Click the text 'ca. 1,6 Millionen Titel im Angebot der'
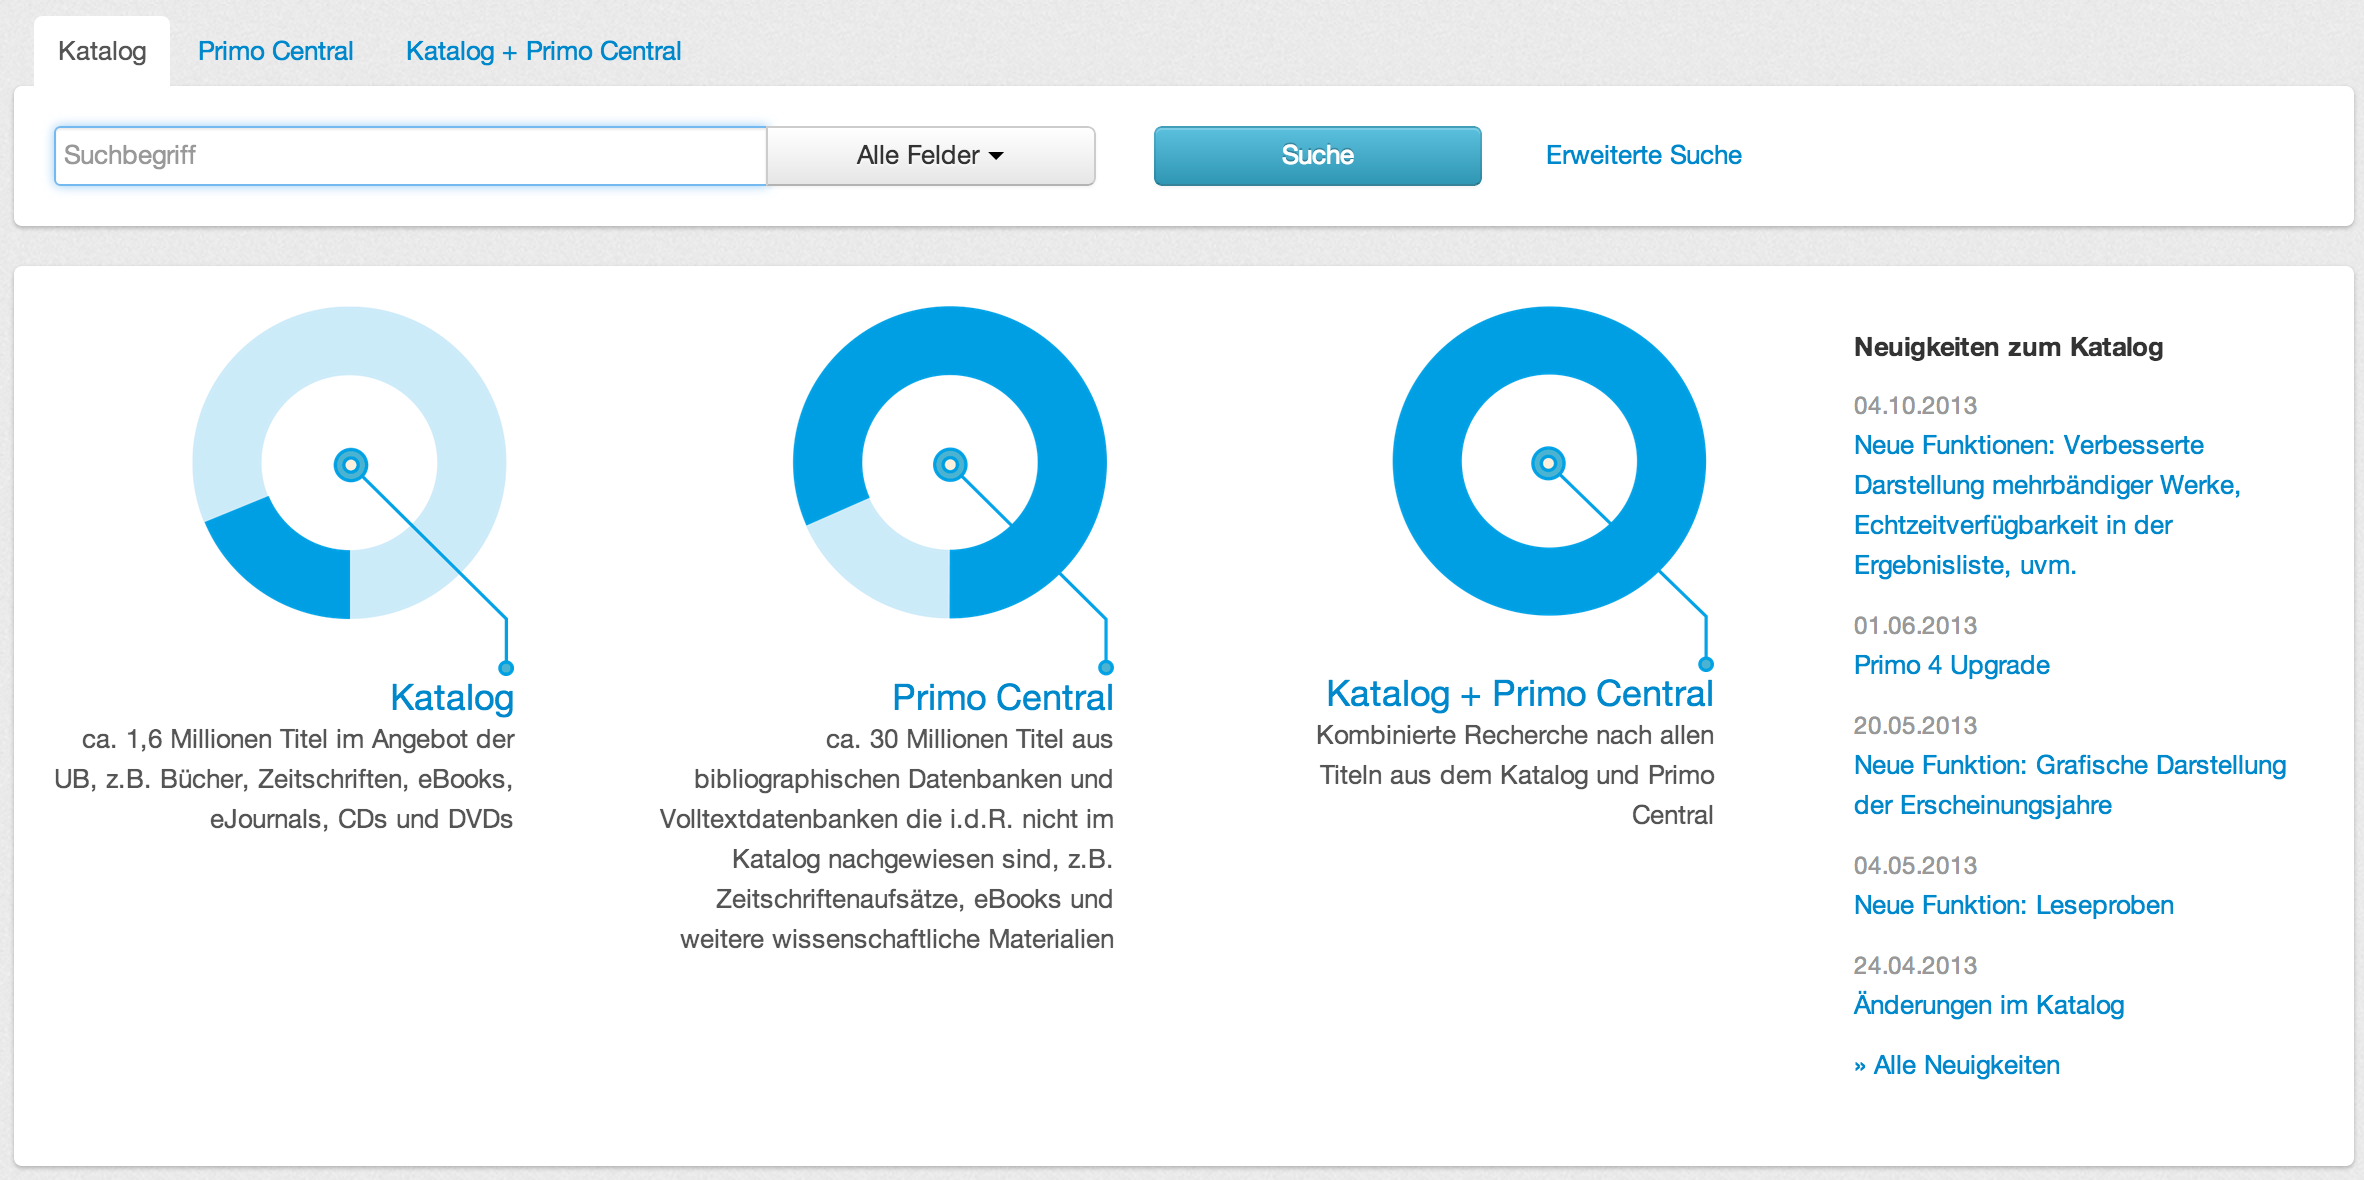Viewport: 2364px width, 1180px height. (298, 739)
